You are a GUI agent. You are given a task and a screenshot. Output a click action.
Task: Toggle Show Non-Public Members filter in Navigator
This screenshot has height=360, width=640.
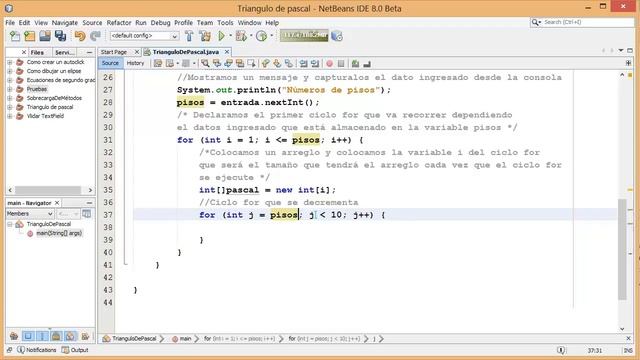click(x=56, y=336)
